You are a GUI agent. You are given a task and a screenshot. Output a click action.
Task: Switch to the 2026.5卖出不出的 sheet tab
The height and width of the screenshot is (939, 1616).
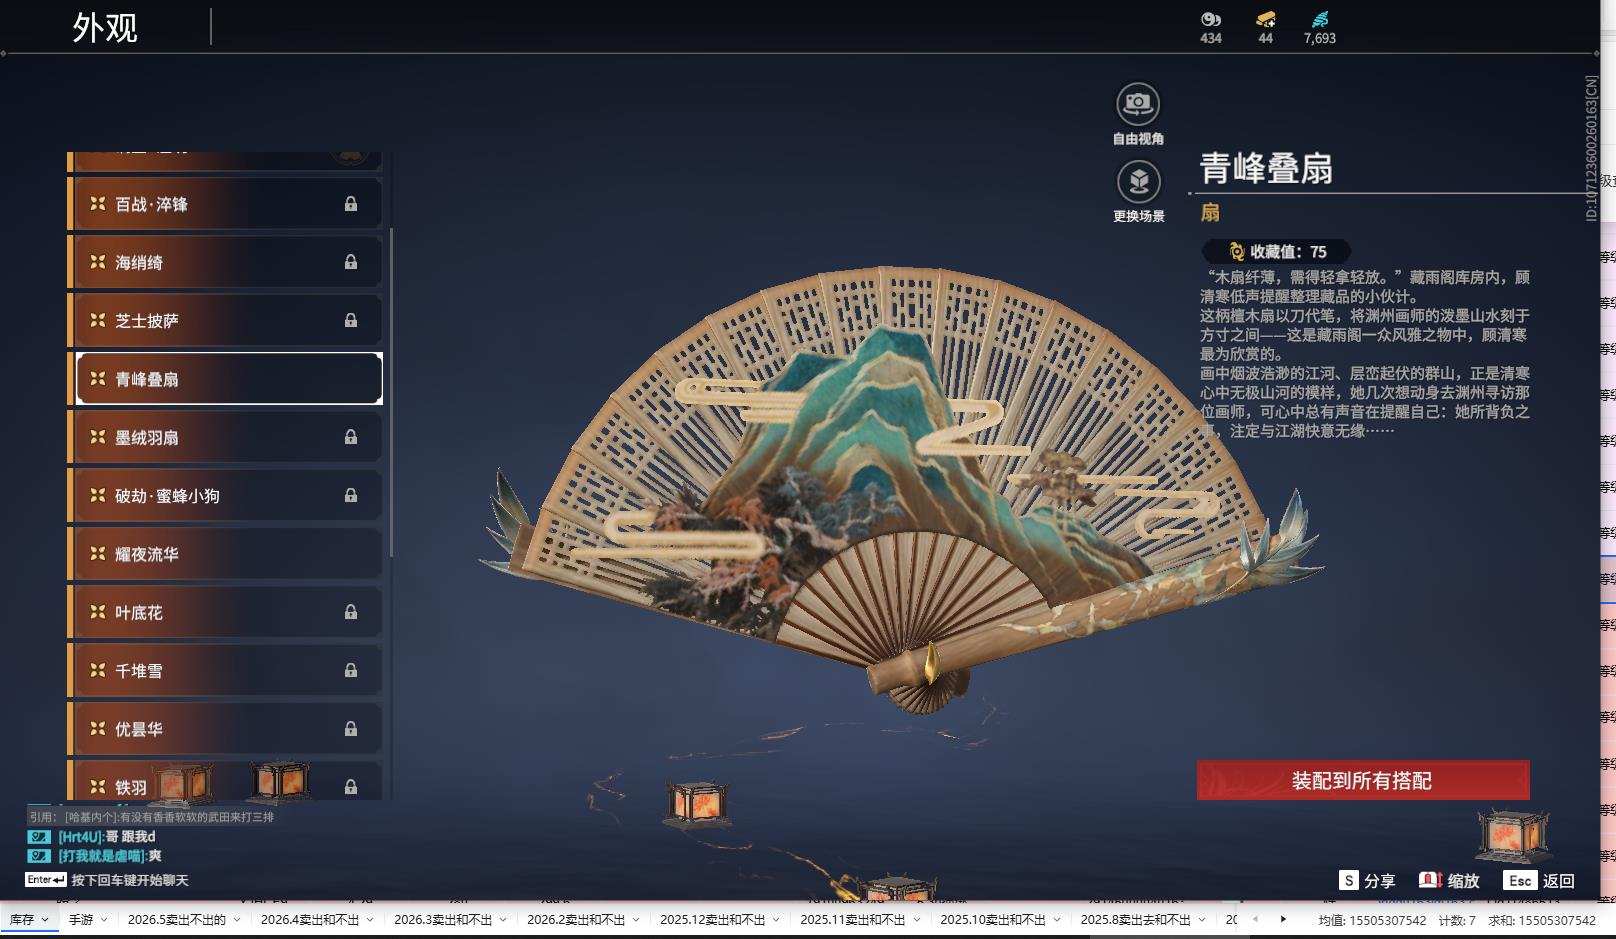point(177,919)
